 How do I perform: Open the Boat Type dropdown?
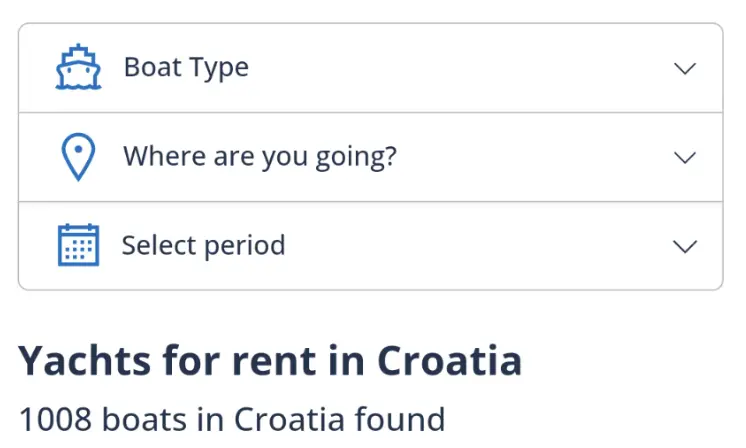(370, 68)
